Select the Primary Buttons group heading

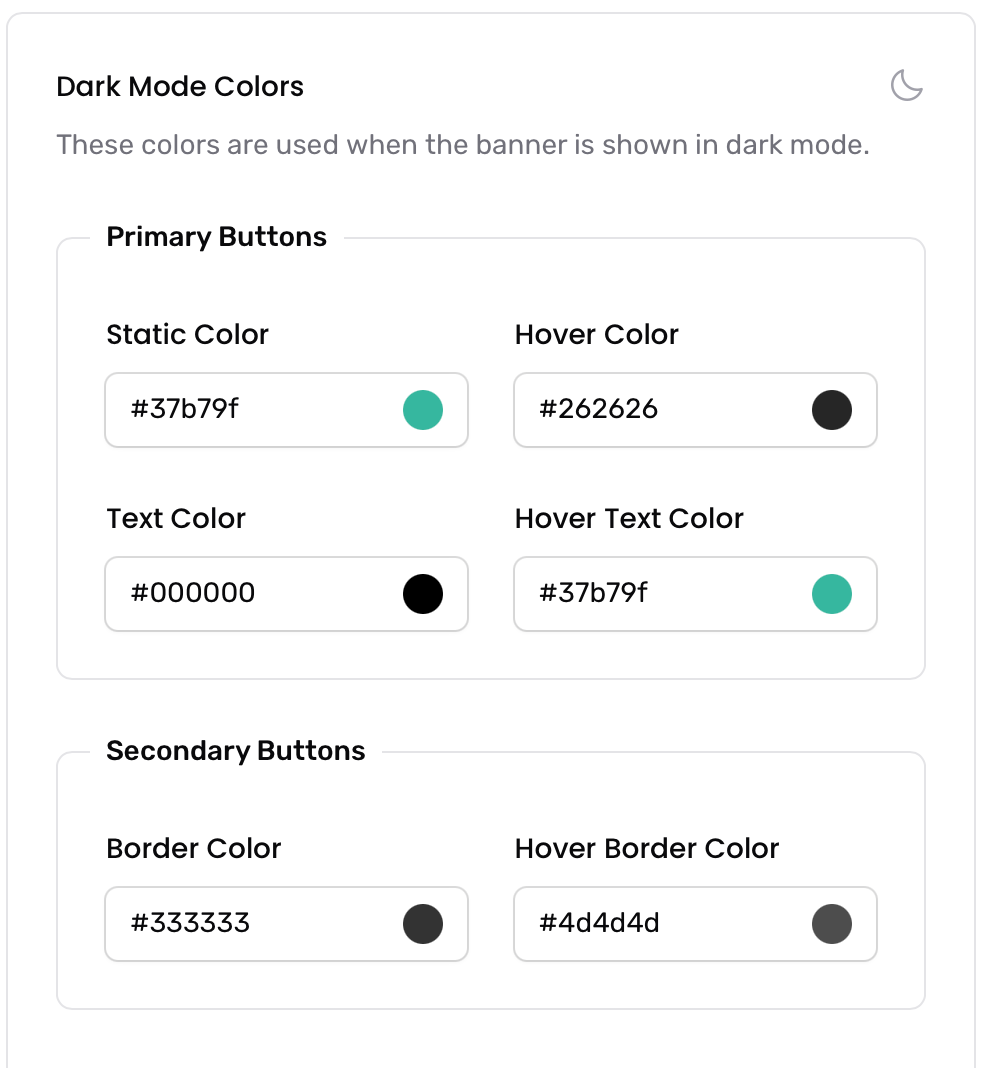pos(217,237)
